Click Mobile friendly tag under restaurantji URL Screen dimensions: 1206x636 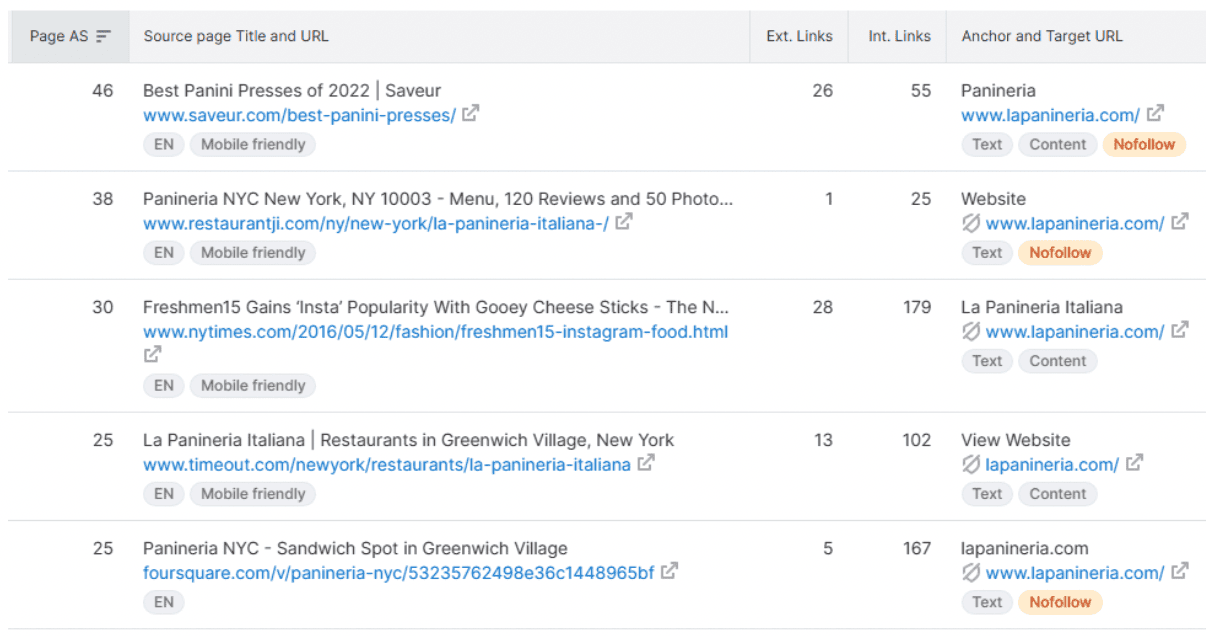[x=253, y=253]
